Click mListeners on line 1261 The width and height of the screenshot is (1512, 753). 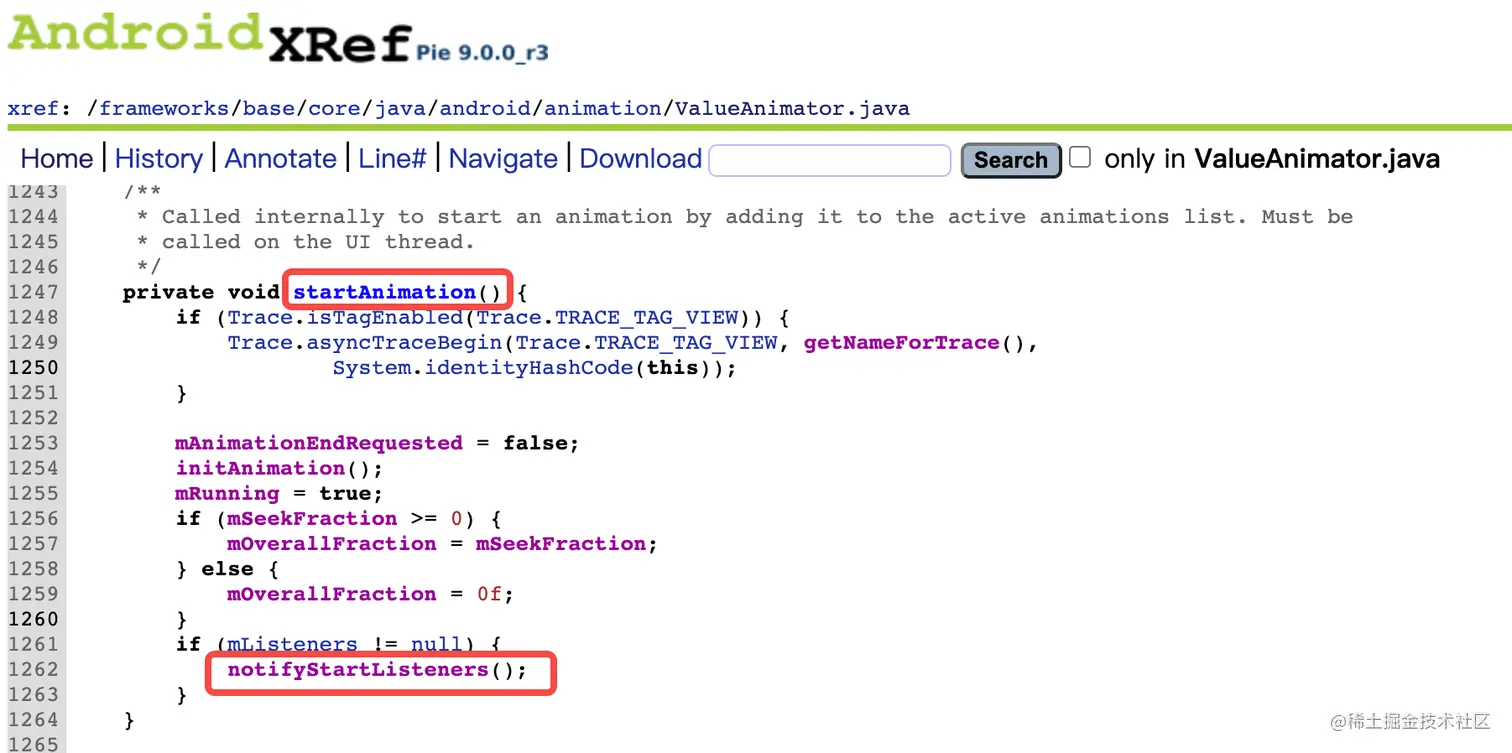[x=292, y=645]
